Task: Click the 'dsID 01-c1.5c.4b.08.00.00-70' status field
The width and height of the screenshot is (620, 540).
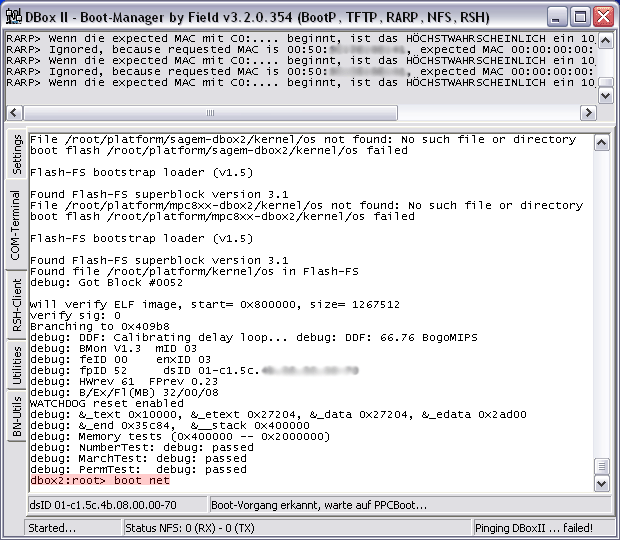Action: pos(117,505)
